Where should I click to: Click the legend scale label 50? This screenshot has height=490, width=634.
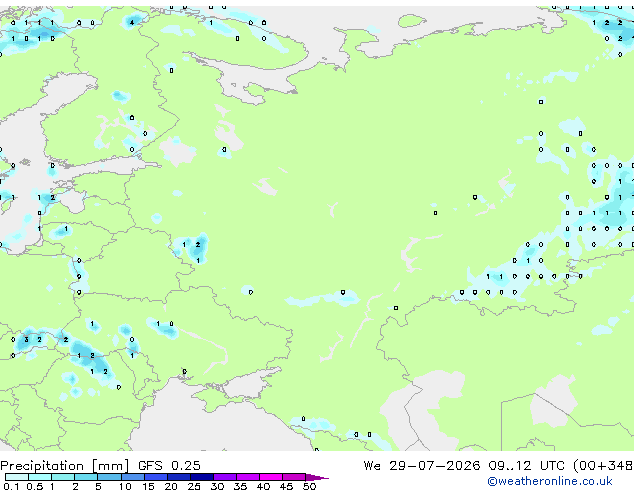pos(309,486)
